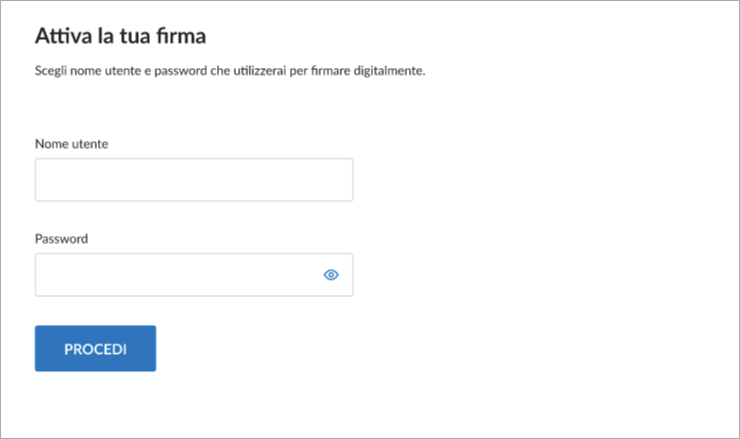This screenshot has width=740, height=439.
Task: Place cursor inside the password box
Action: coord(194,275)
